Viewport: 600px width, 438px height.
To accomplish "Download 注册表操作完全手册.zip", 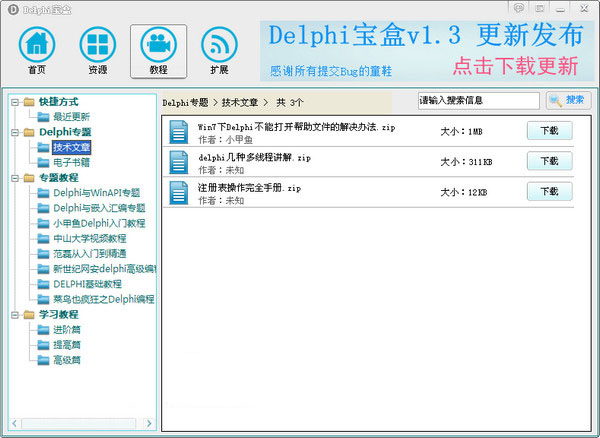I will [x=549, y=191].
